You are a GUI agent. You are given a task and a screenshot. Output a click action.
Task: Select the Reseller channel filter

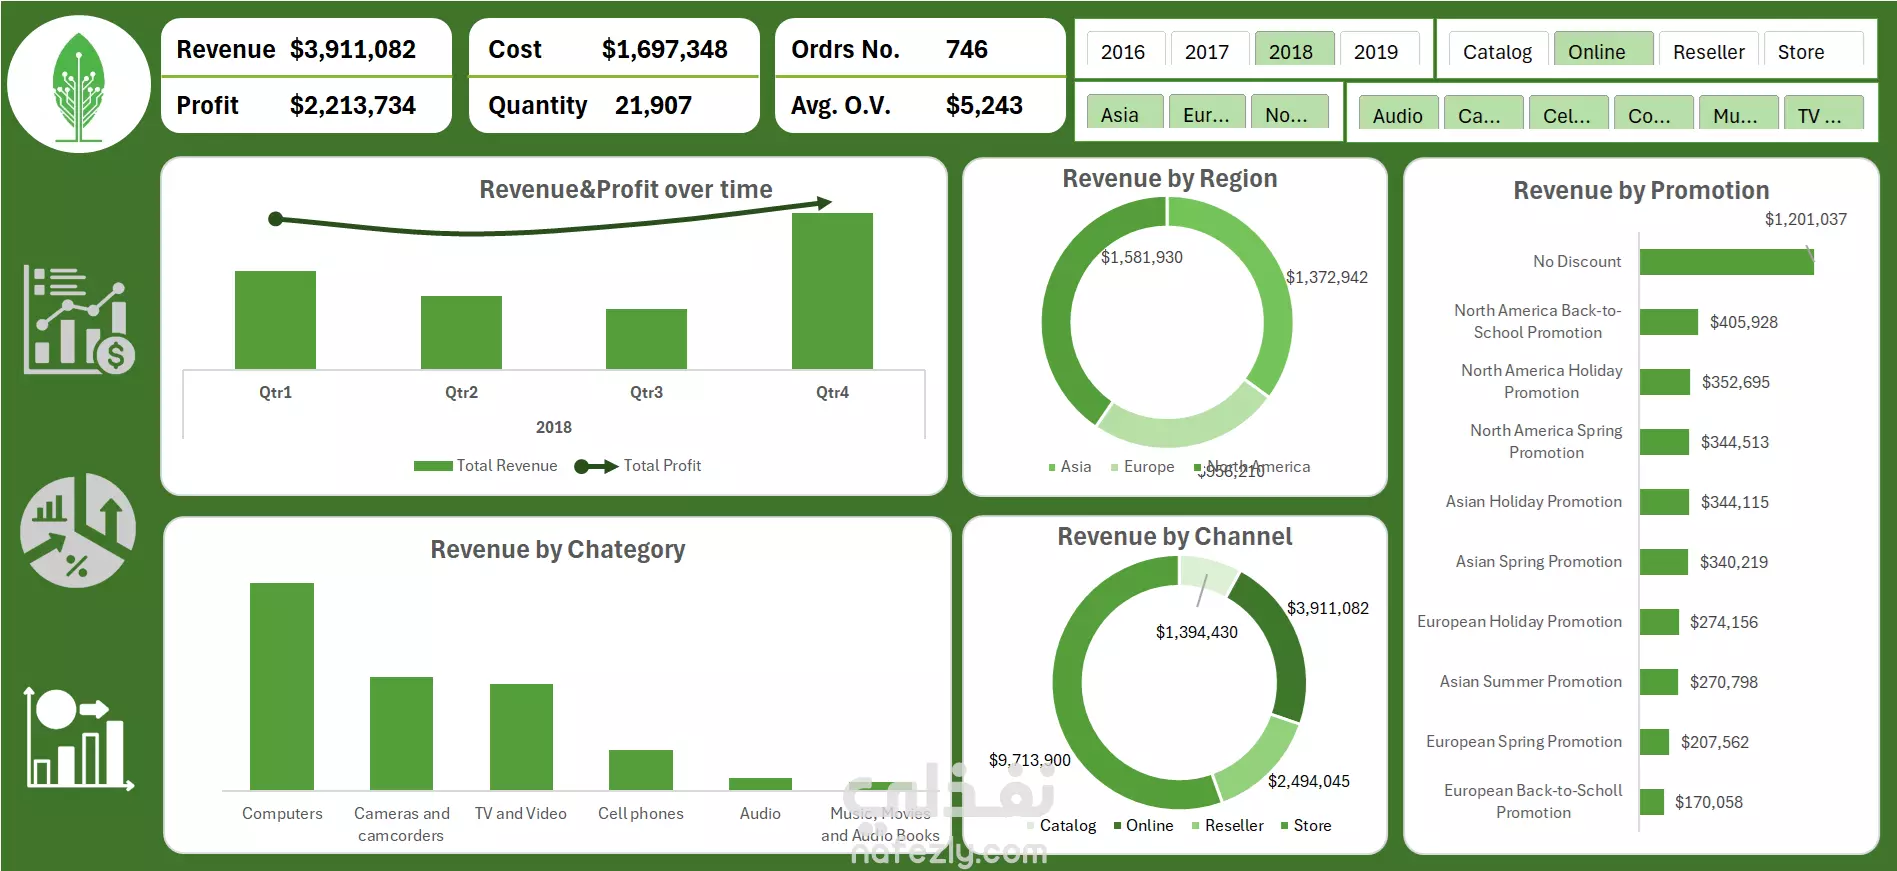[1709, 50]
